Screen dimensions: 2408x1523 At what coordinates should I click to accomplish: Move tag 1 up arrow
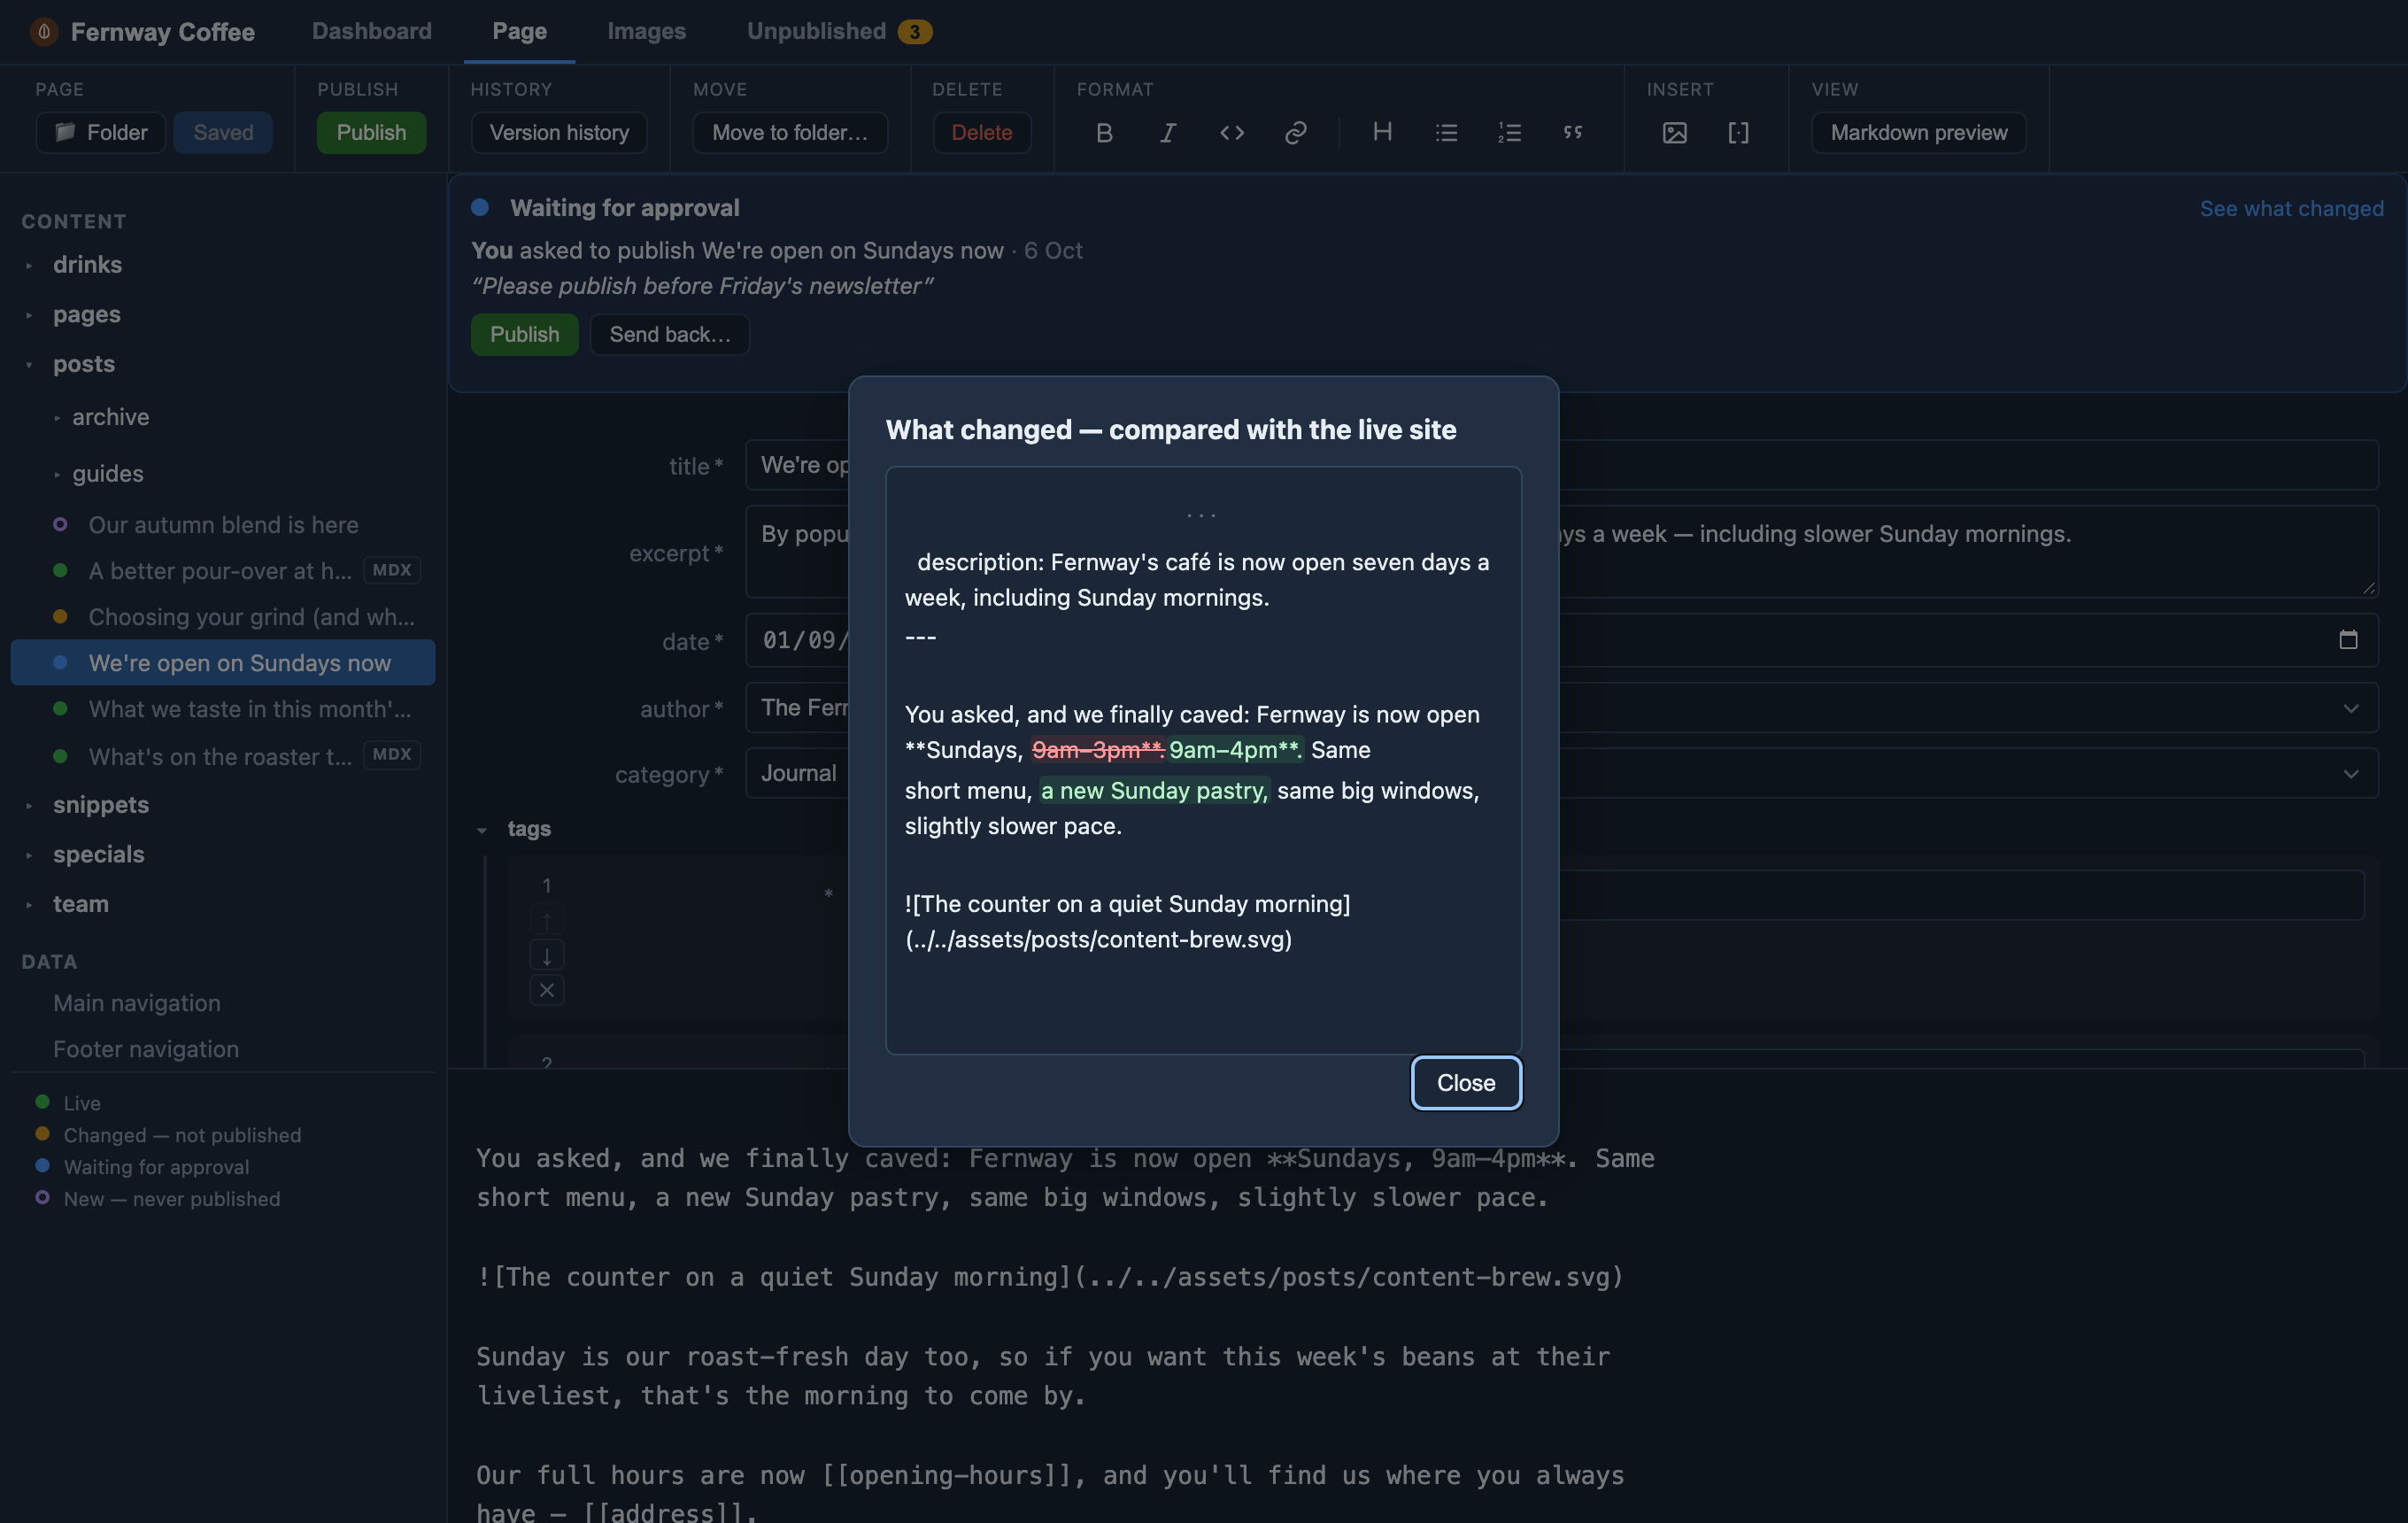click(547, 920)
